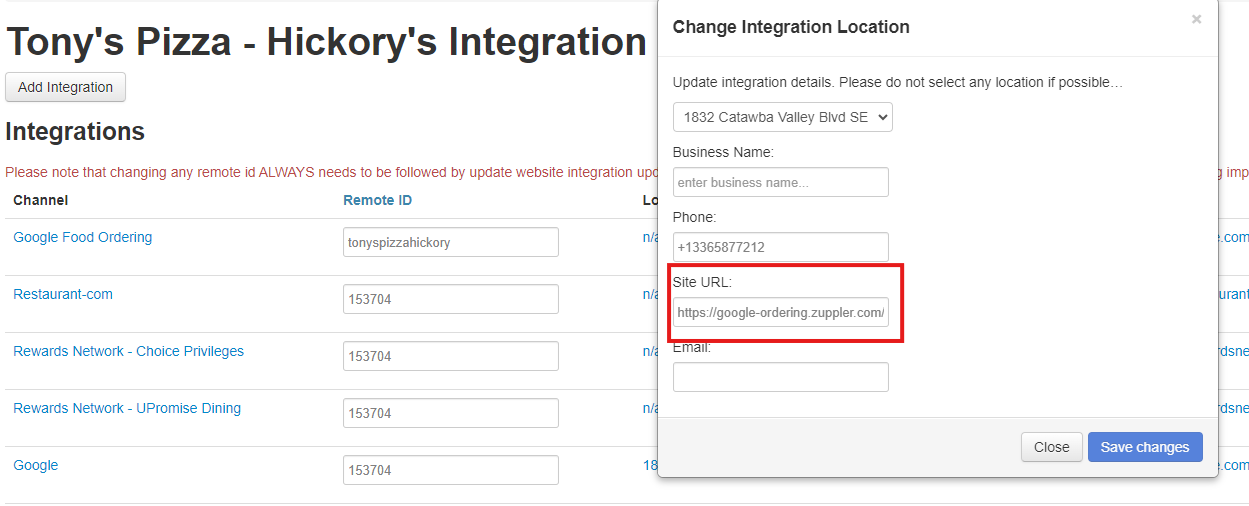Edit the Remote ID field for Restaurant-com
The height and width of the screenshot is (506, 1249).
tap(450, 299)
